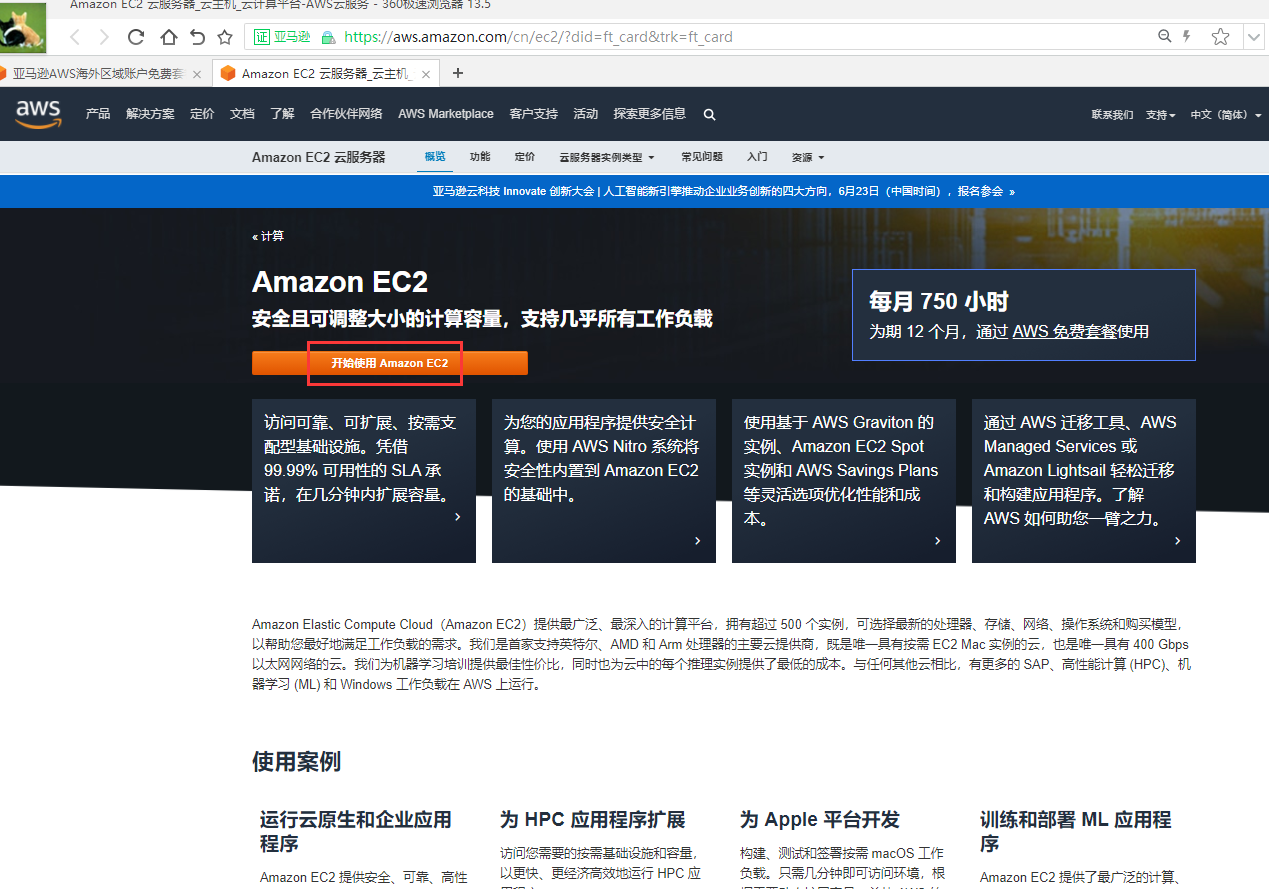This screenshot has height=889, width=1269.
Task: Select the 入门 sub-navigation tab
Action: click(757, 157)
